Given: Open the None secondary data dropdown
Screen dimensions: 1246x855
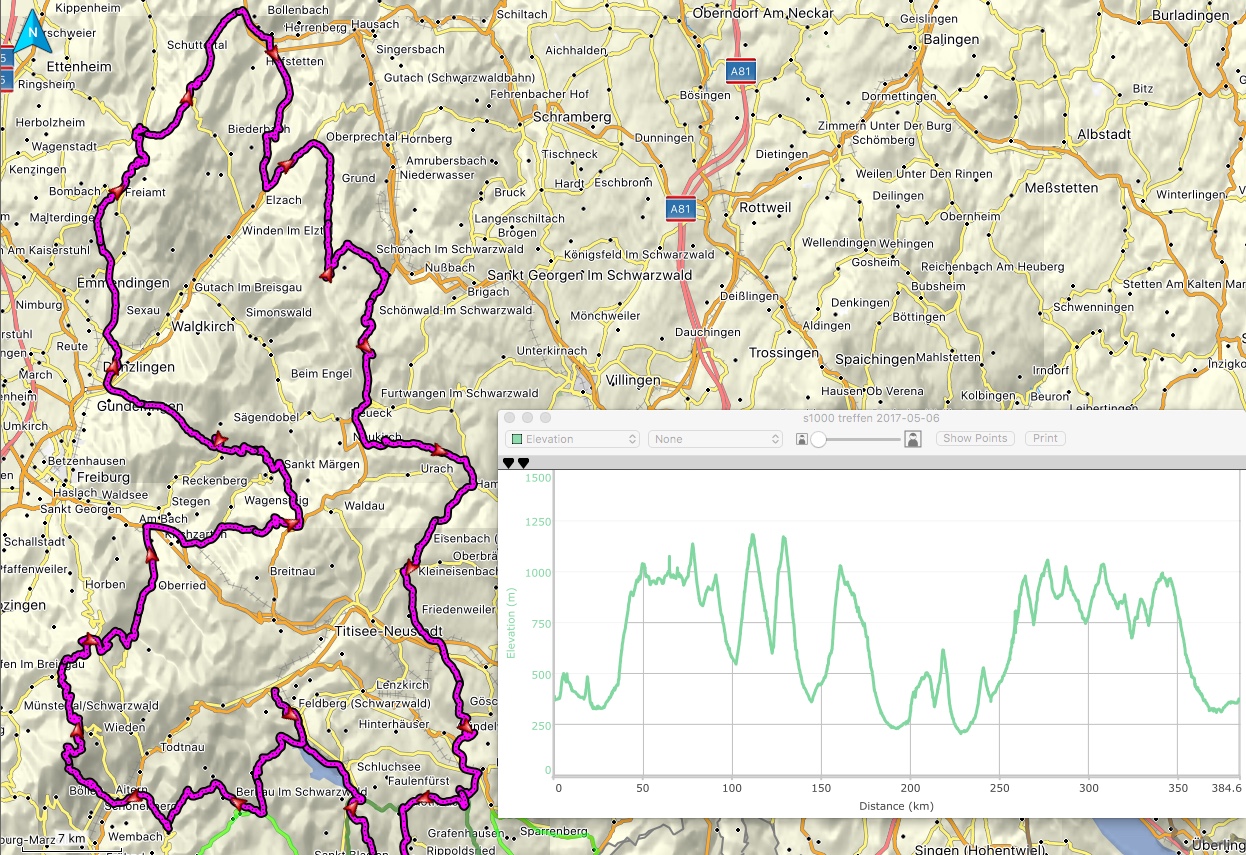Looking at the screenshot, I should tap(714, 439).
